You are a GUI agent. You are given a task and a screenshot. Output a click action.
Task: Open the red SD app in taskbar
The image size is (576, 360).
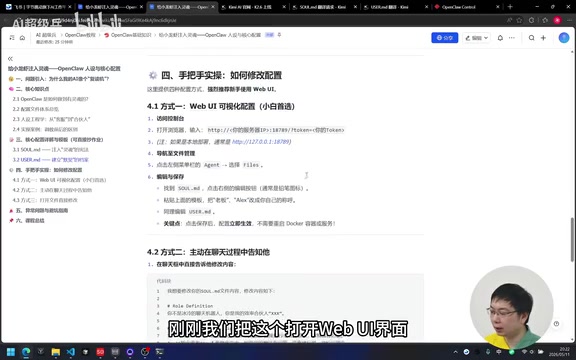100,352
